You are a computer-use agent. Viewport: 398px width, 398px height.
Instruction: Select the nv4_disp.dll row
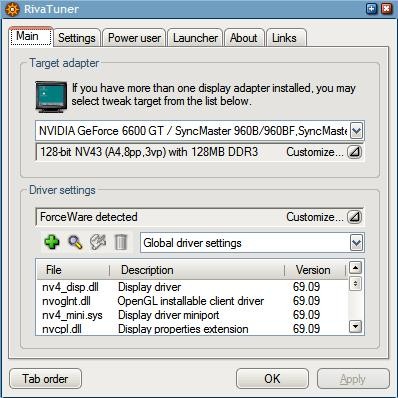[x=192, y=287]
